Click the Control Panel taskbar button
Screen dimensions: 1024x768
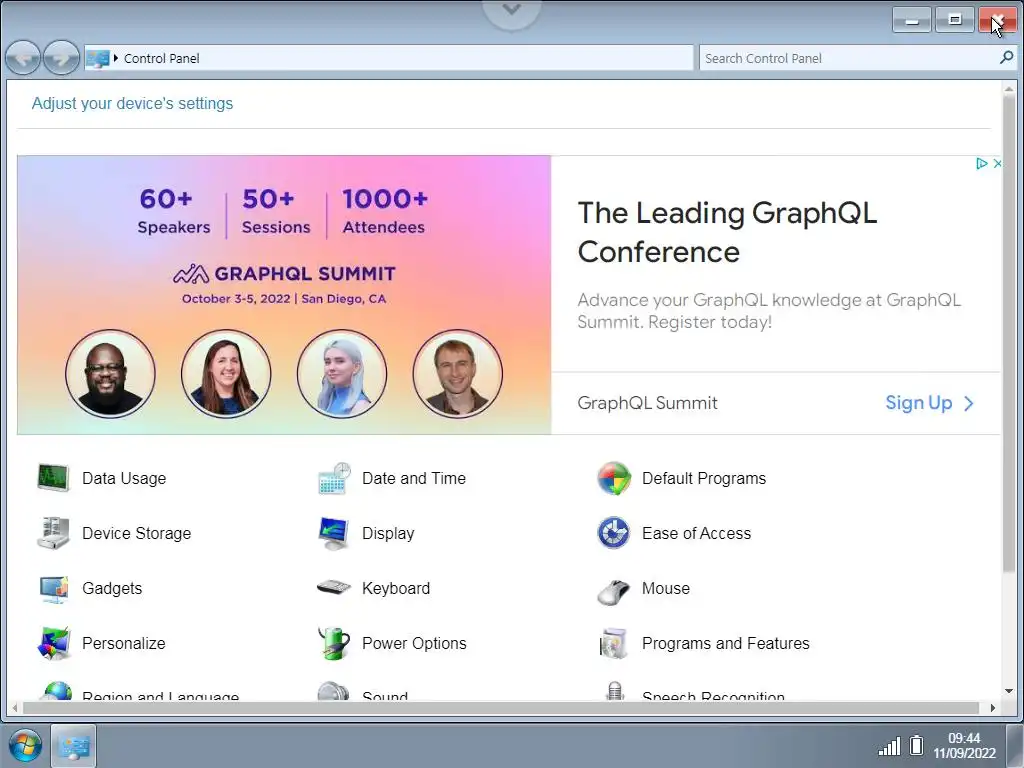click(x=73, y=745)
